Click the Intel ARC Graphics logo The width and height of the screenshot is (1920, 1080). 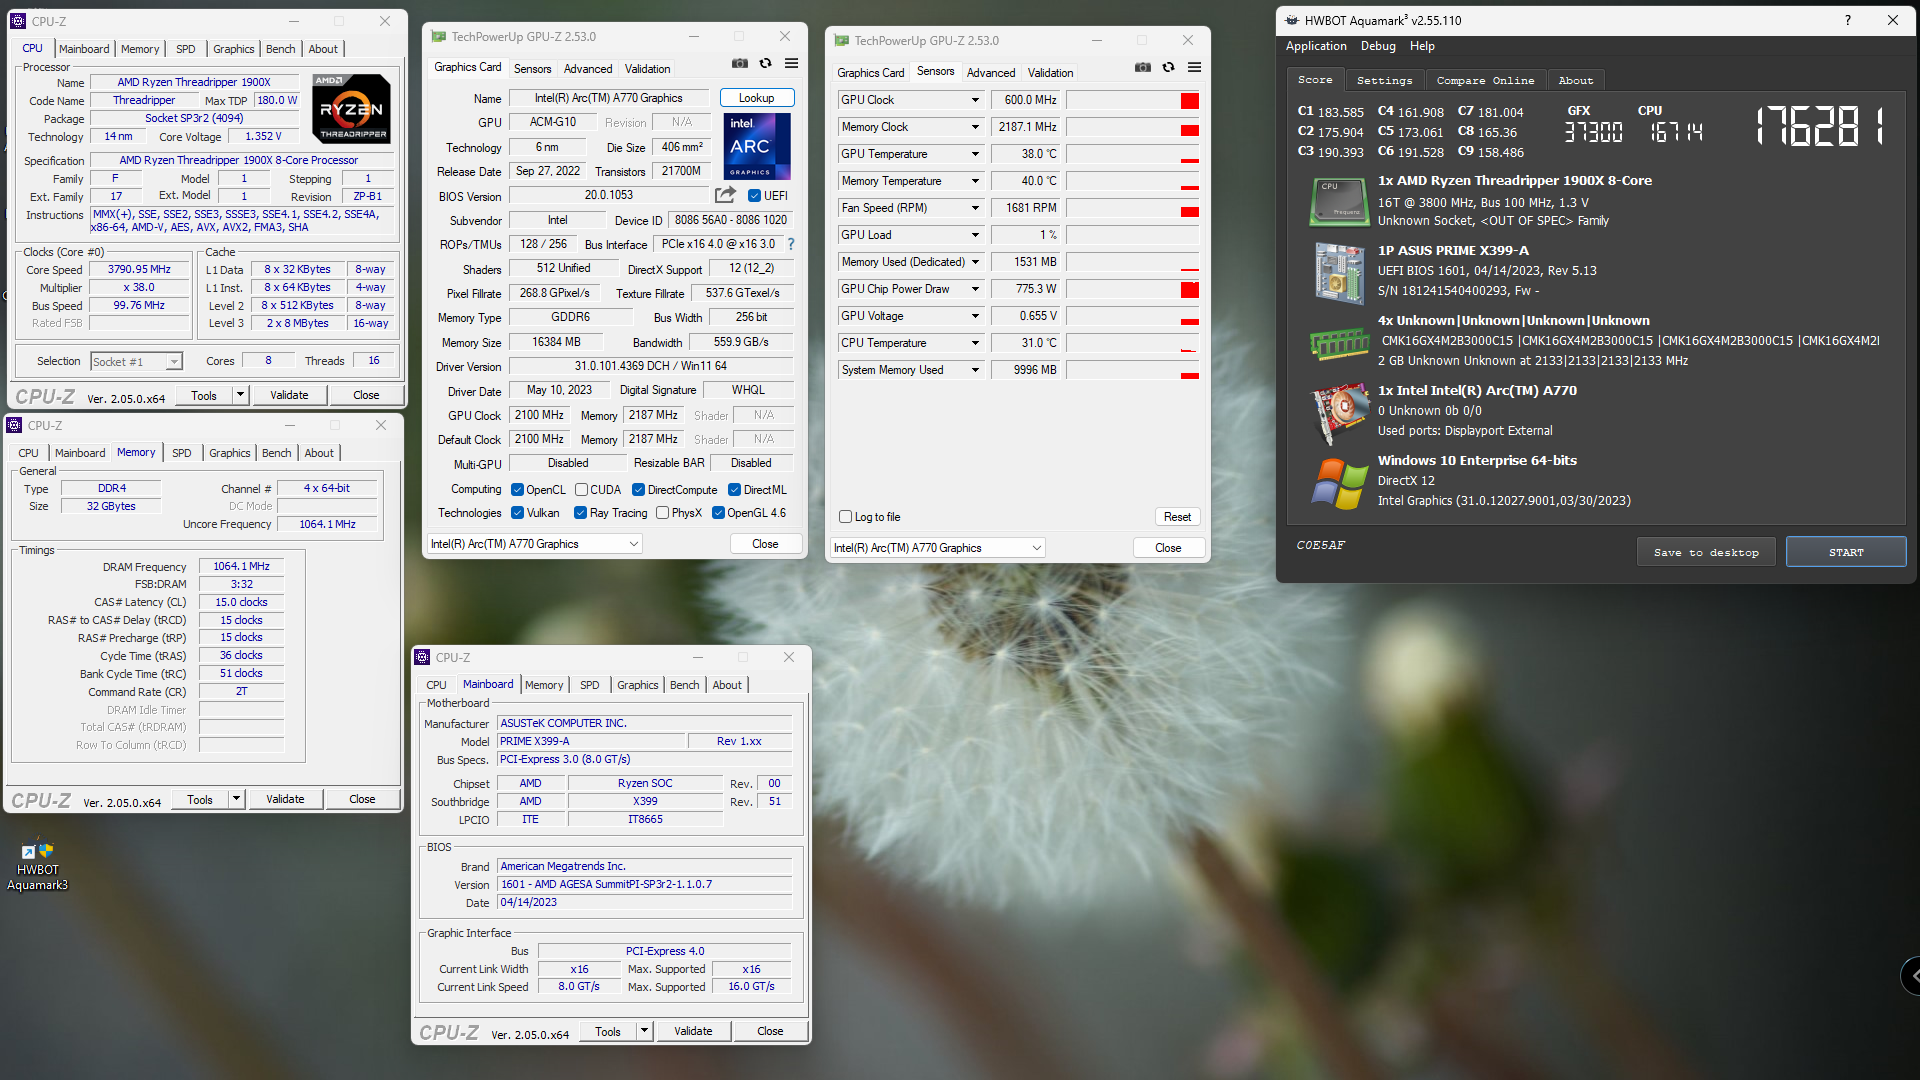point(757,146)
